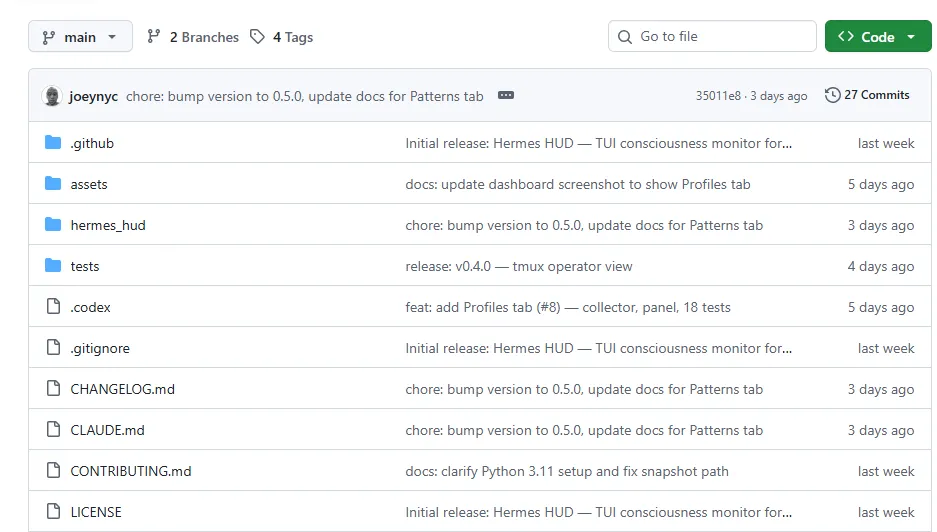Open the CONTRIBUTING.md file

point(131,471)
